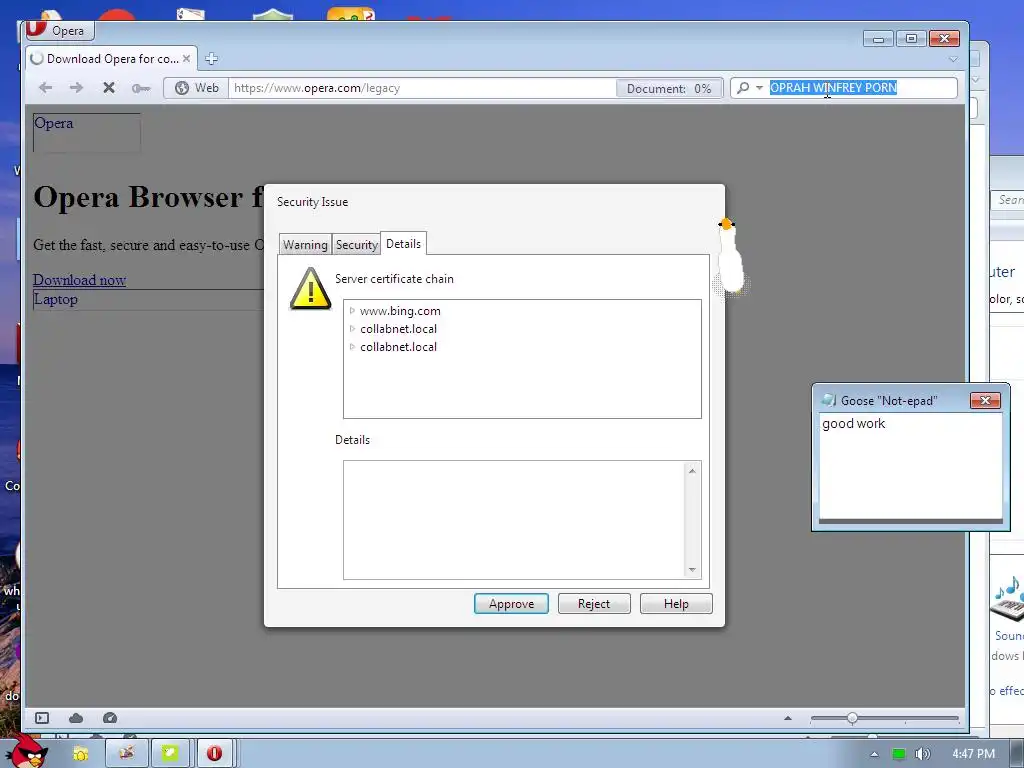Switch to the Warning tab
Image resolution: width=1024 pixels, height=768 pixels.
305,244
